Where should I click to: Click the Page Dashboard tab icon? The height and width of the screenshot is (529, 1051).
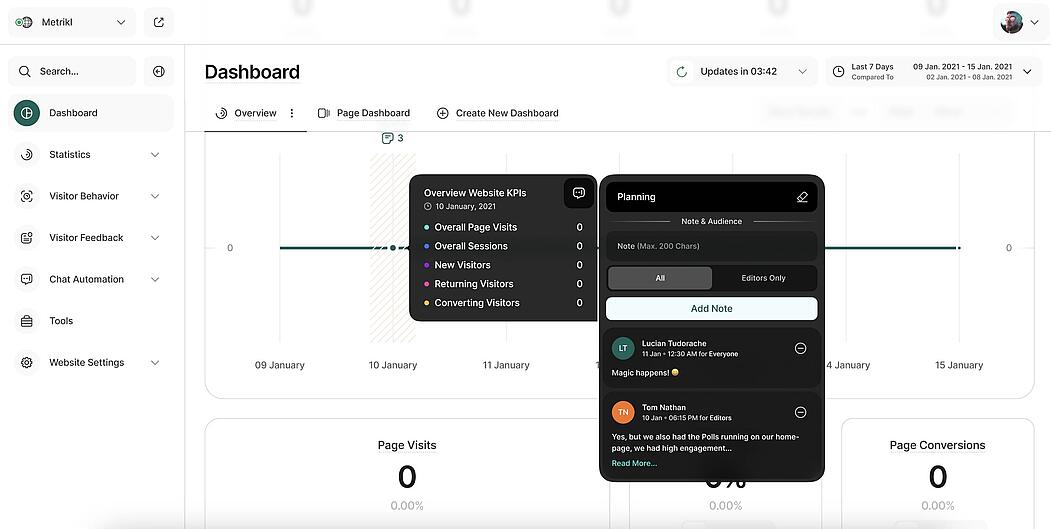click(x=324, y=113)
